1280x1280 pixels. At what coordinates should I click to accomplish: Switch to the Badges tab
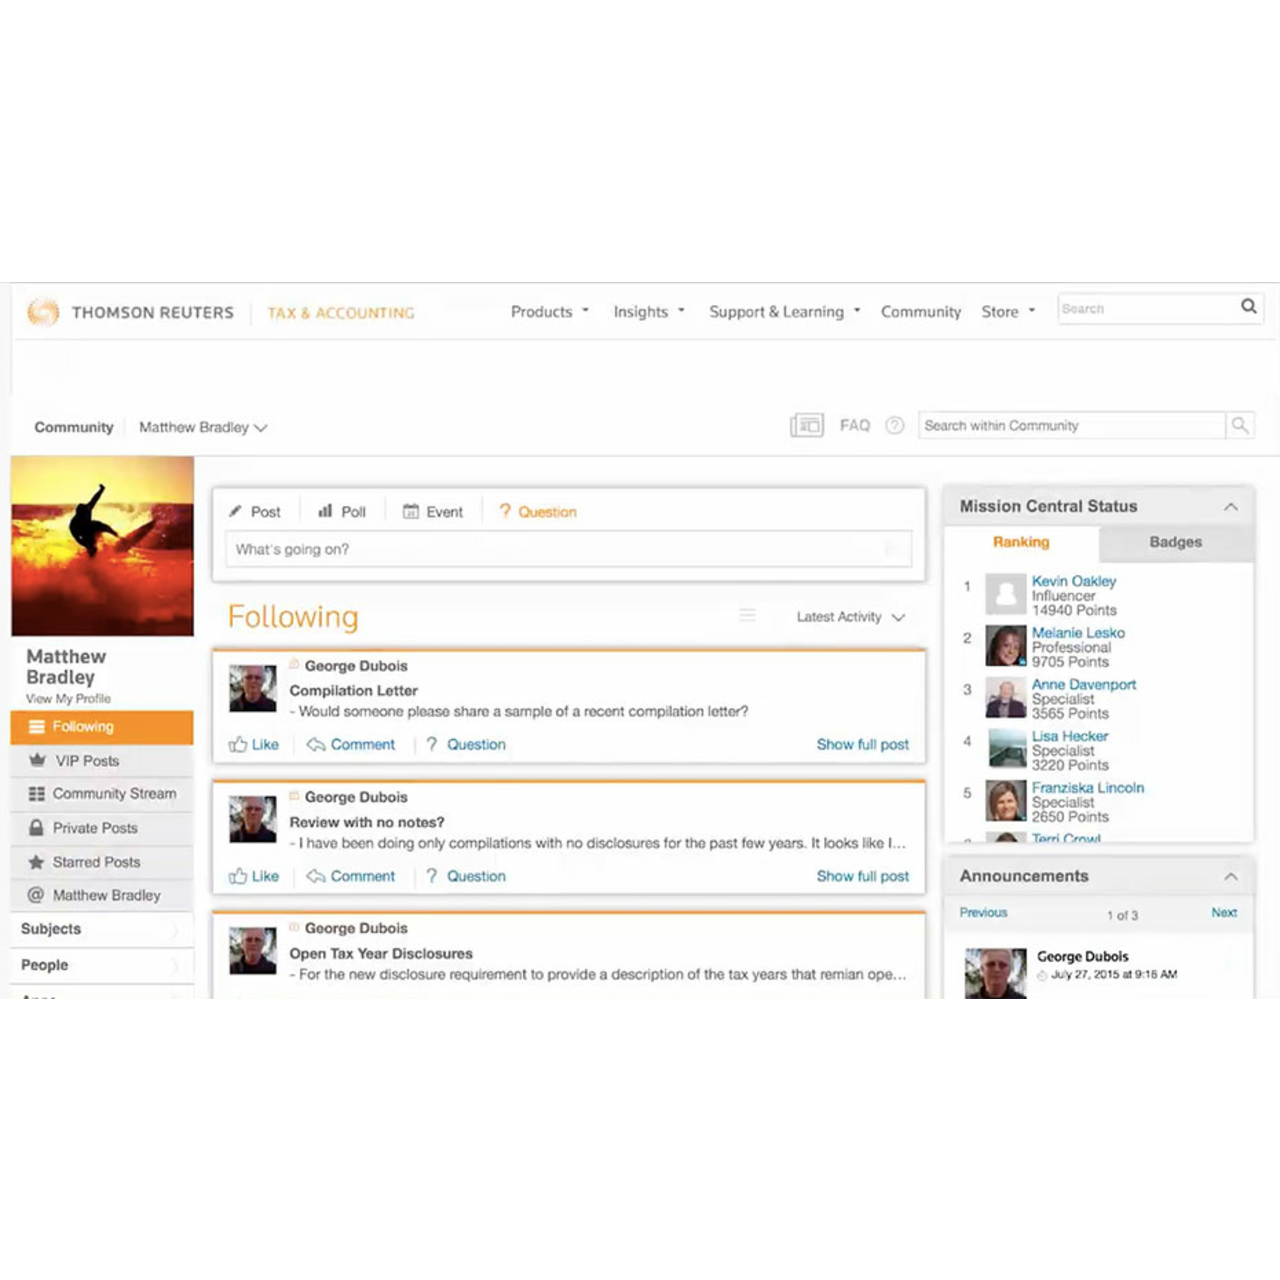point(1175,542)
